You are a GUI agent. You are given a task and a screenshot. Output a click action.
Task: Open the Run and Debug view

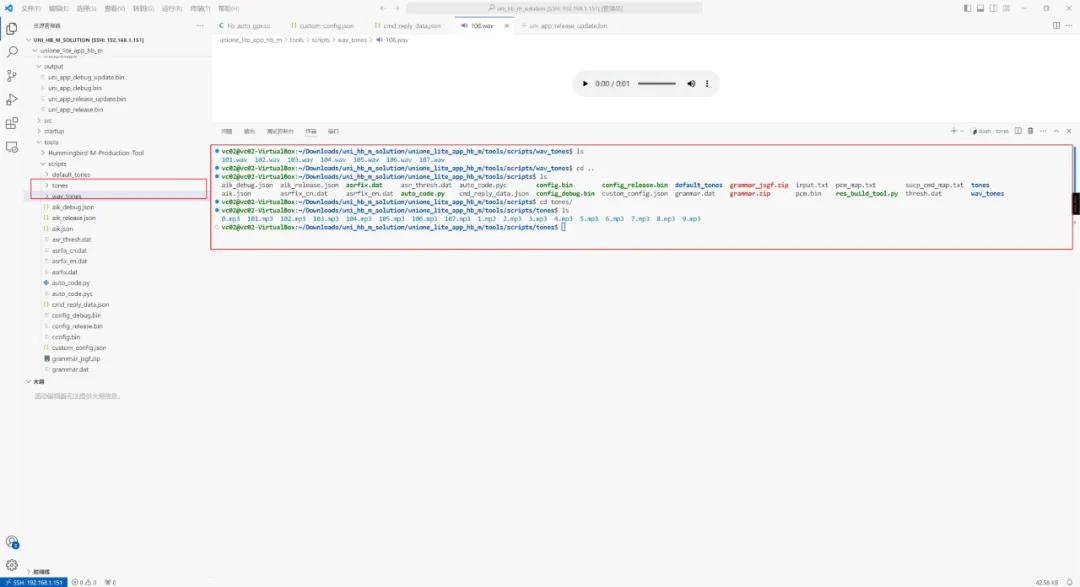[x=12, y=100]
